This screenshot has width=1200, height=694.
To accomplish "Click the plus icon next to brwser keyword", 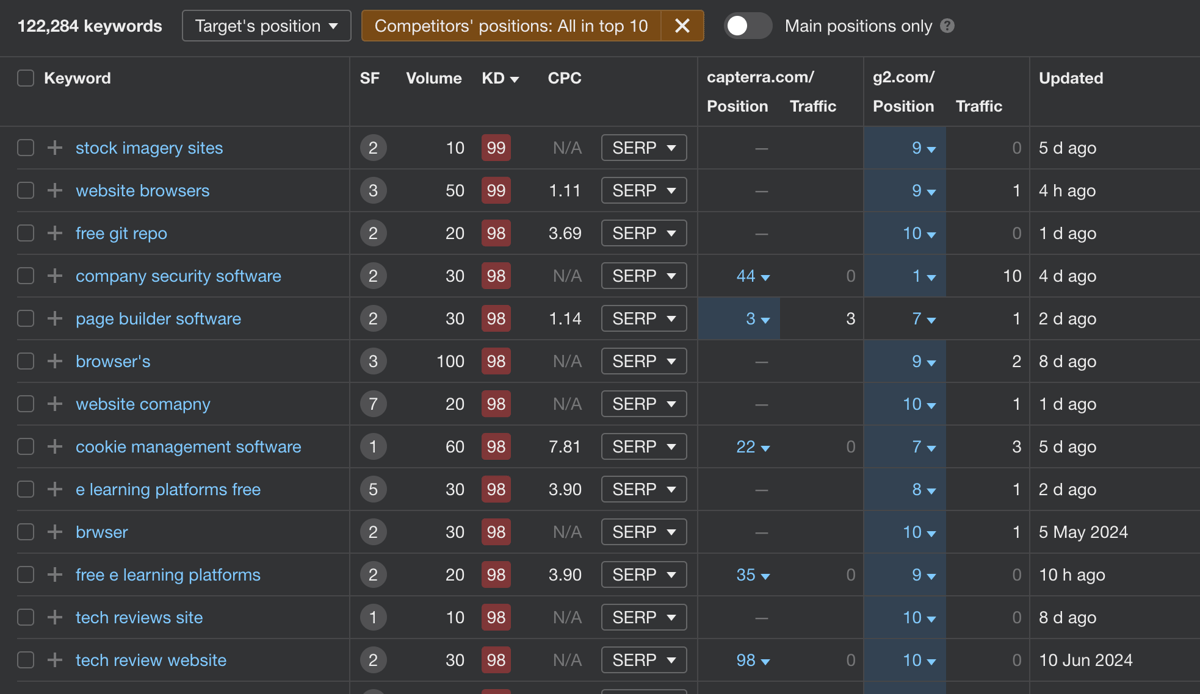I will [x=55, y=532].
